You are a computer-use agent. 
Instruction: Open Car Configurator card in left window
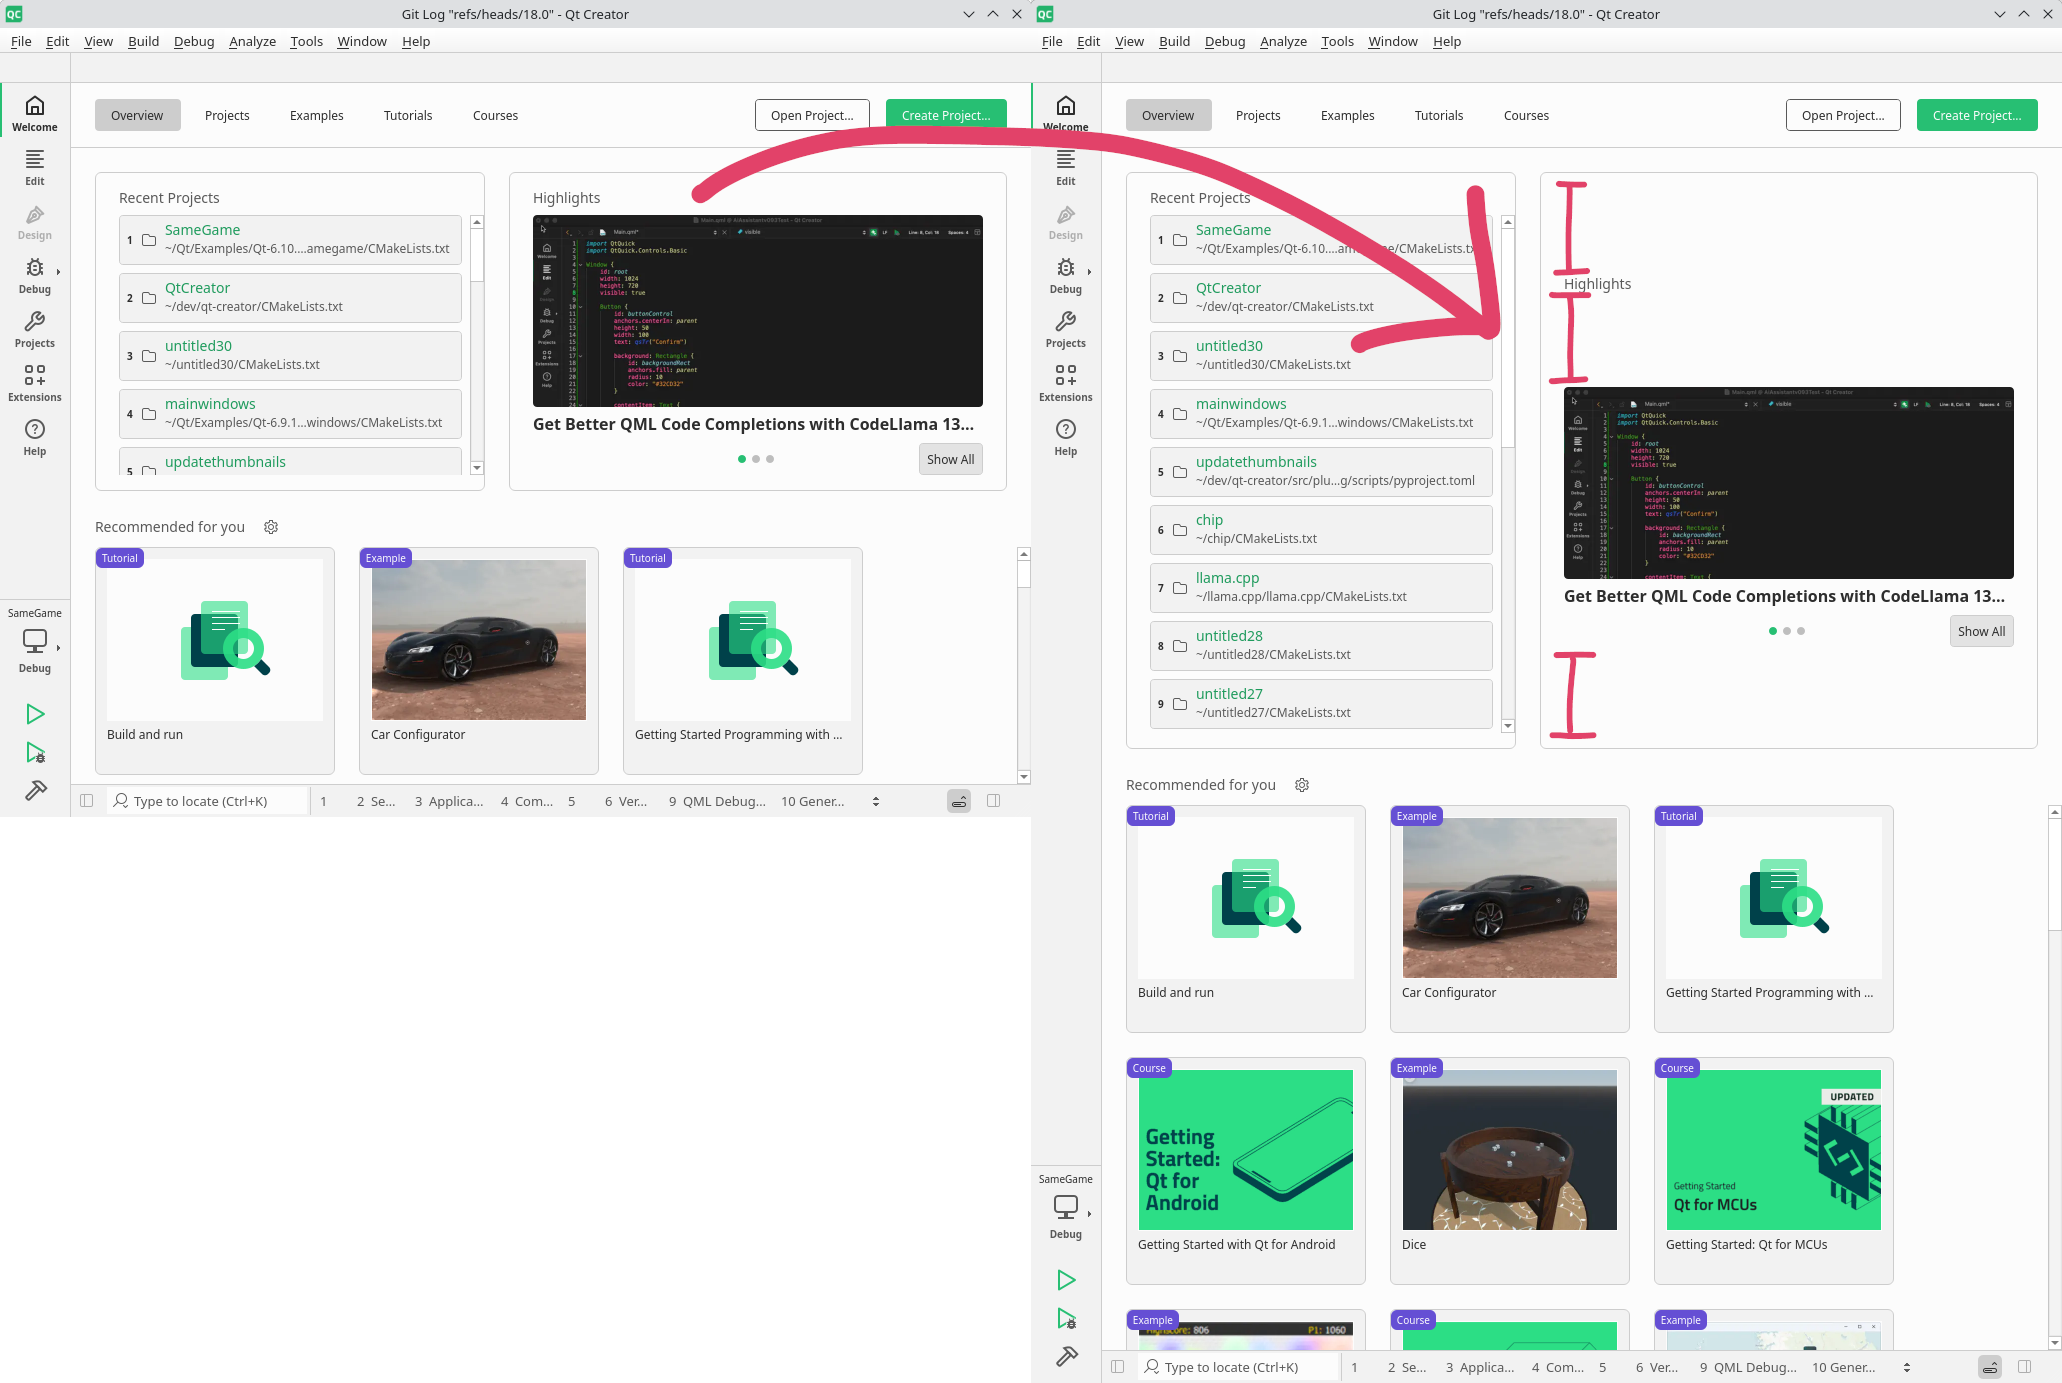478,660
